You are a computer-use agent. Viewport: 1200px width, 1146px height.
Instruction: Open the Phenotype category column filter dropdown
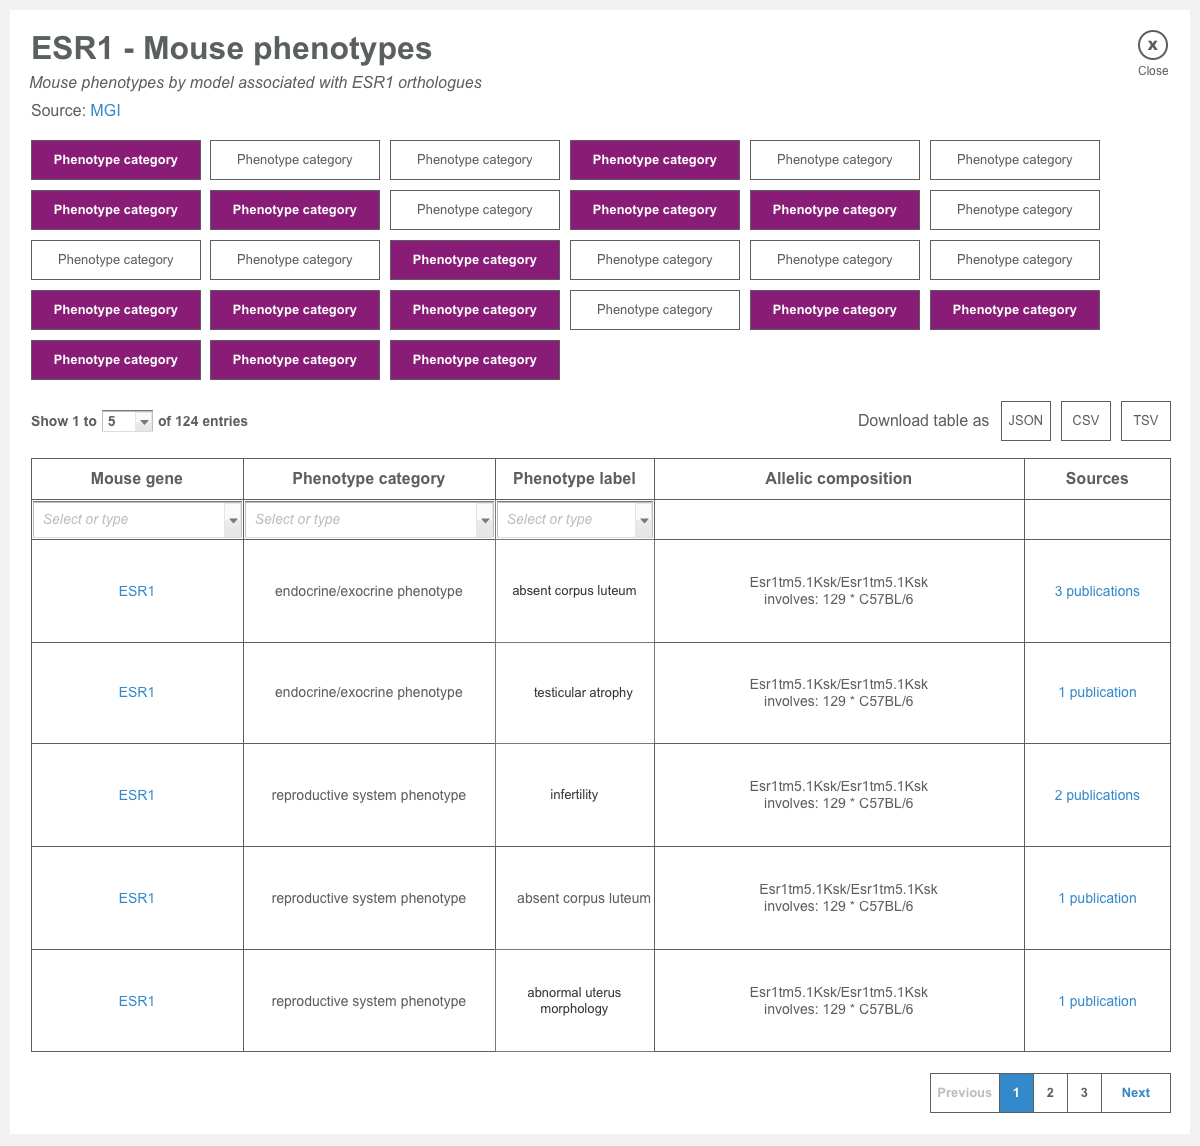click(485, 519)
